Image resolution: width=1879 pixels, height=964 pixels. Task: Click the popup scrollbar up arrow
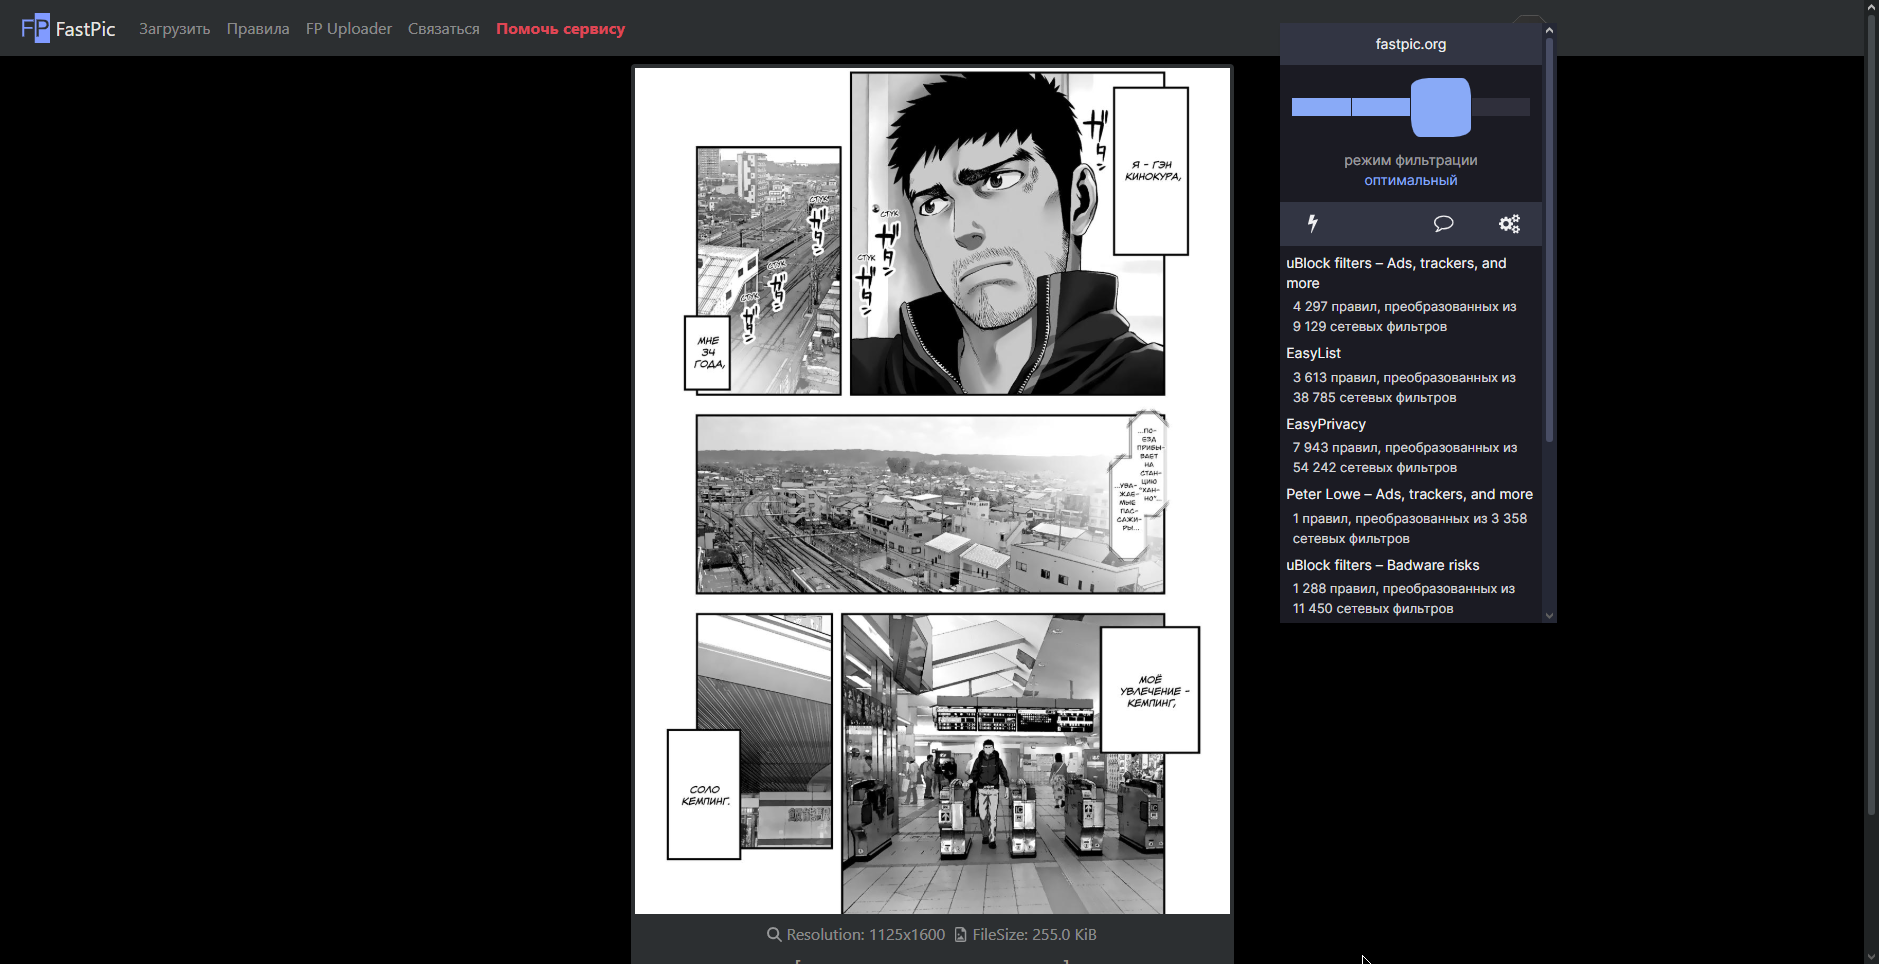[x=1549, y=30]
